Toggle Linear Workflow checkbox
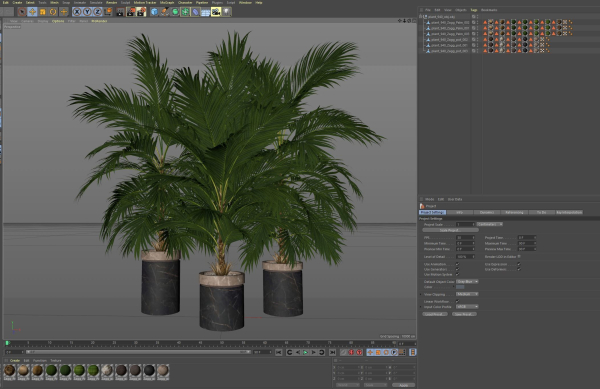 click(x=457, y=301)
